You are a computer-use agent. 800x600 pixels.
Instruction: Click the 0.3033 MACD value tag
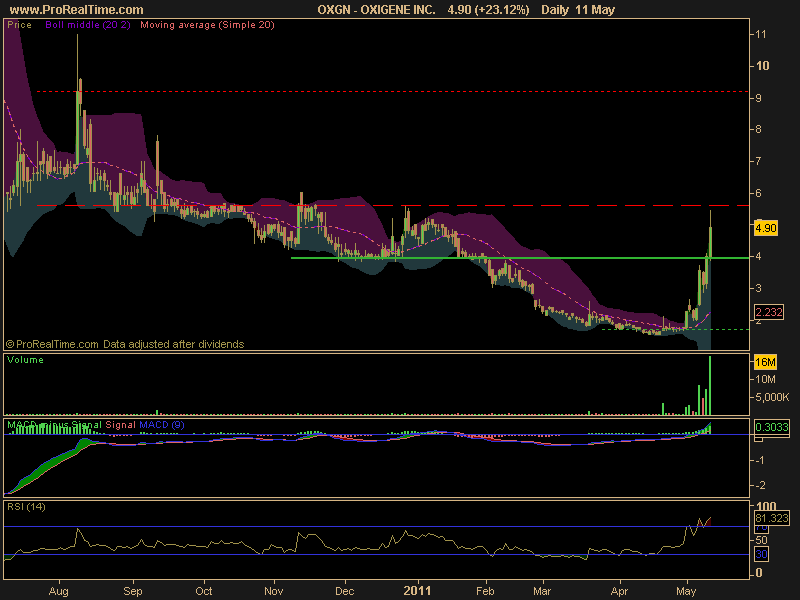click(x=771, y=427)
